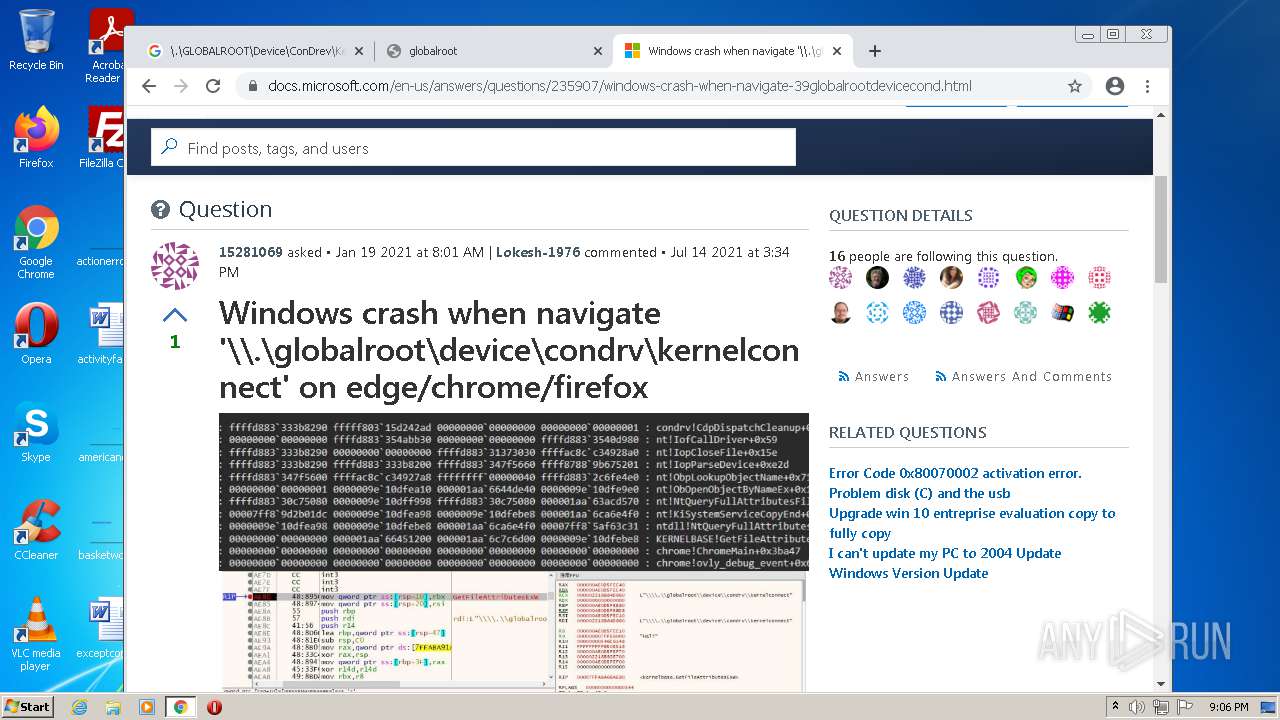The width and height of the screenshot is (1280, 720).
Task: Open the green-haired follower avatar
Action: (1025, 278)
